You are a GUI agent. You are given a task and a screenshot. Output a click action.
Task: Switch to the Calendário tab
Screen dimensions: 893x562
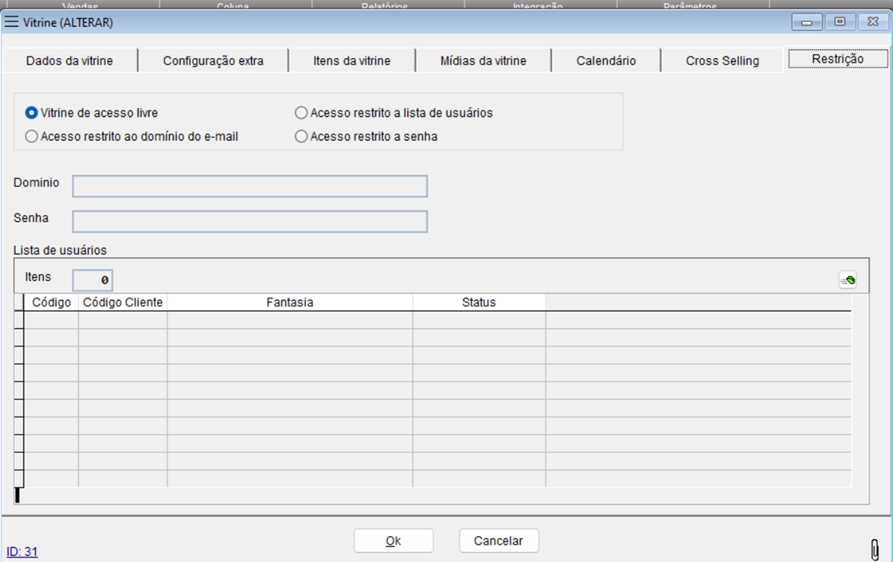[x=606, y=61]
